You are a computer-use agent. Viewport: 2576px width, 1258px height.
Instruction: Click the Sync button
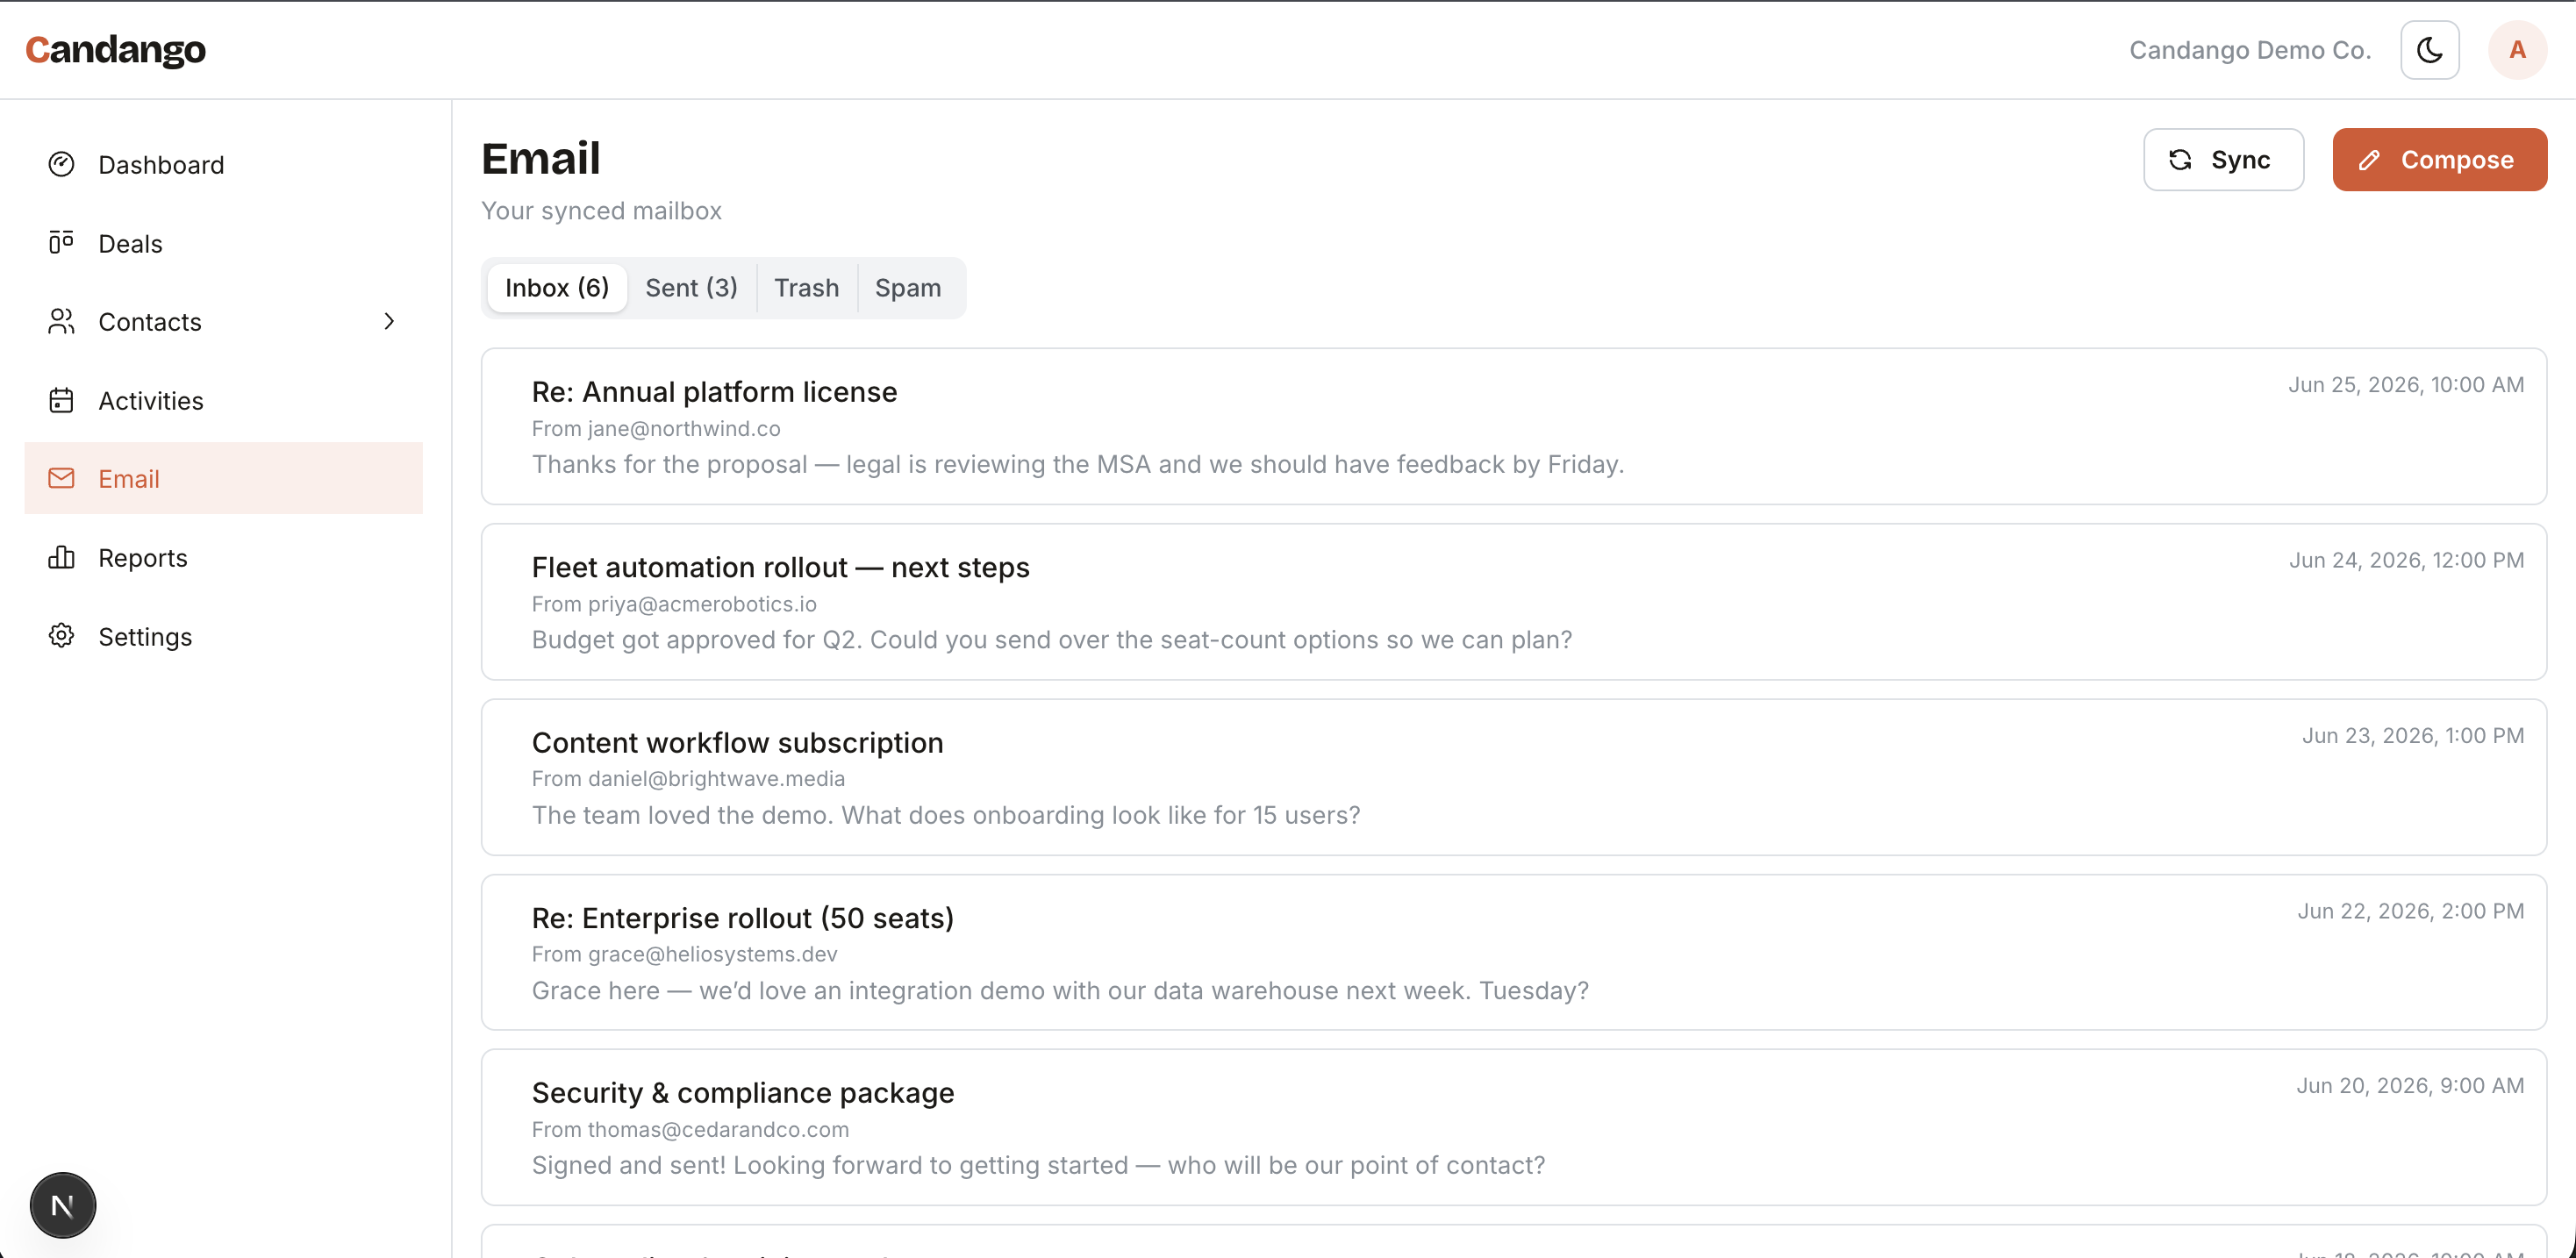tap(2223, 159)
